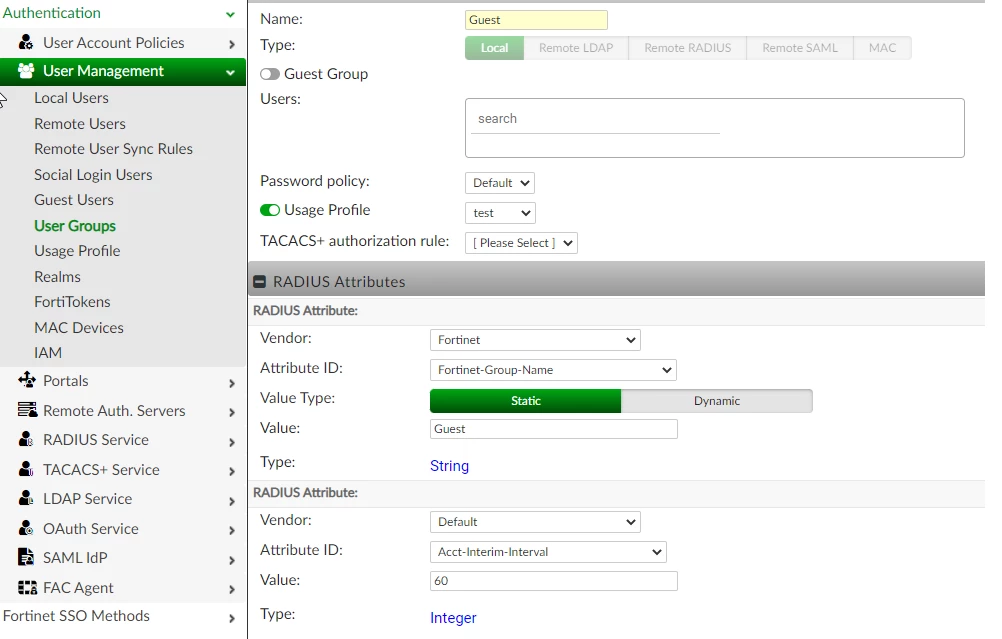The height and width of the screenshot is (639, 1002).
Task: Open Usage Profile 'test' dropdown
Action: click(x=500, y=213)
